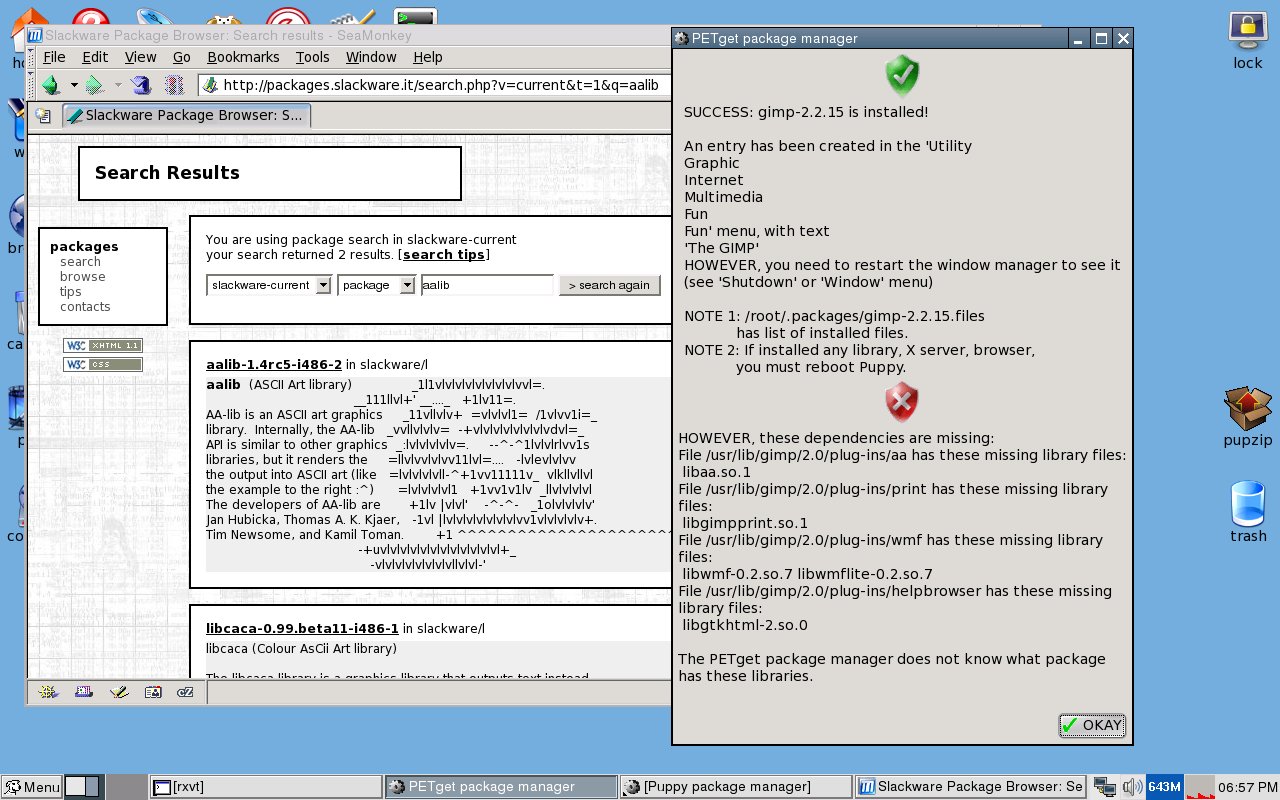The width and height of the screenshot is (1280, 800).
Task: Click the 'Search Results' heading text
Action: (167, 173)
